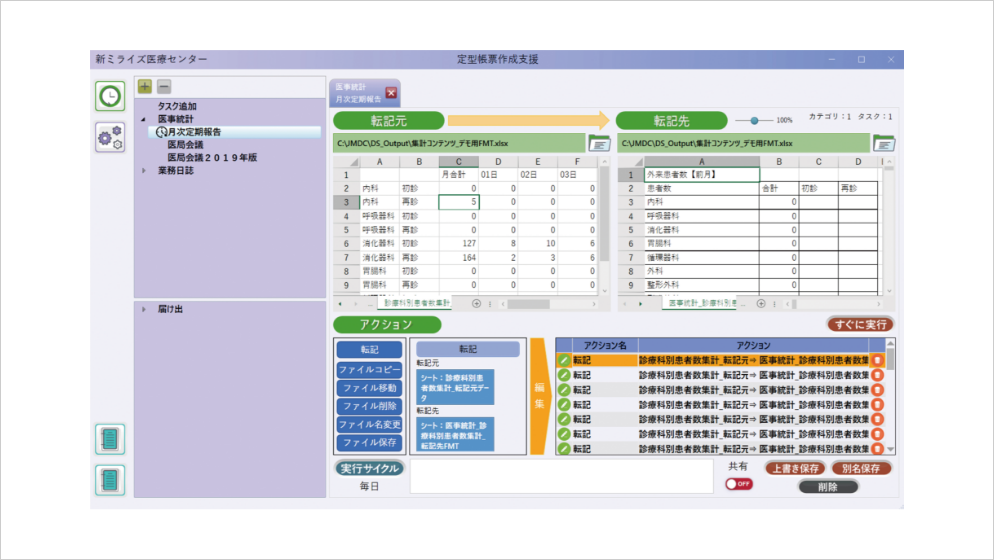
Task: Click the orange trash icon on first action row
Action: [x=877, y=360]
